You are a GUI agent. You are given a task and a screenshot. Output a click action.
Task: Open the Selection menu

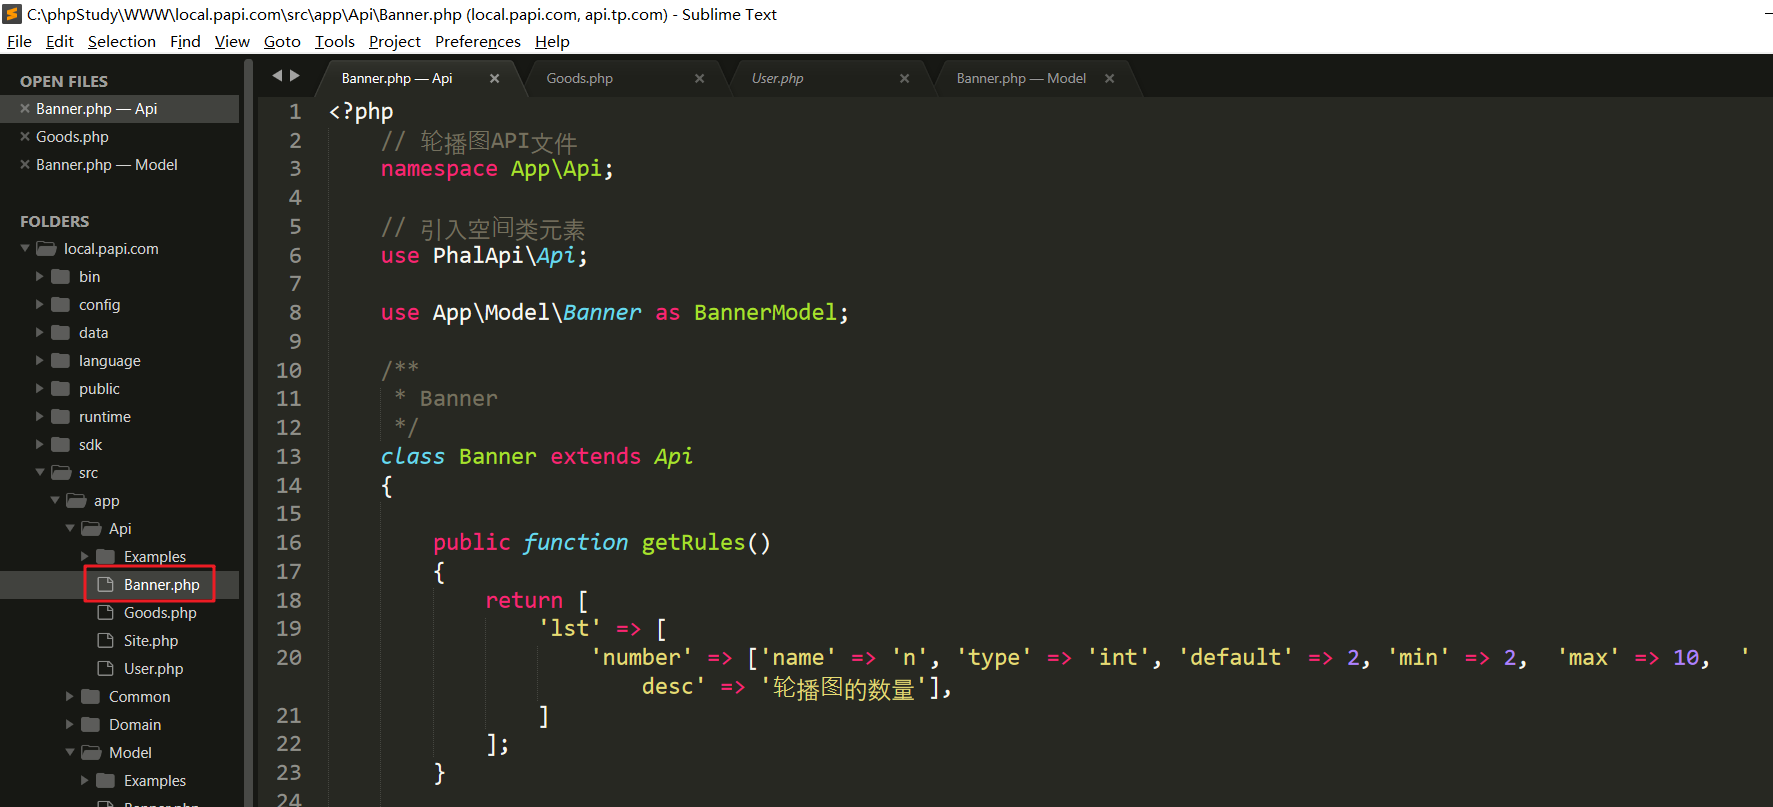pyautogui.click(x=122, y=42)
